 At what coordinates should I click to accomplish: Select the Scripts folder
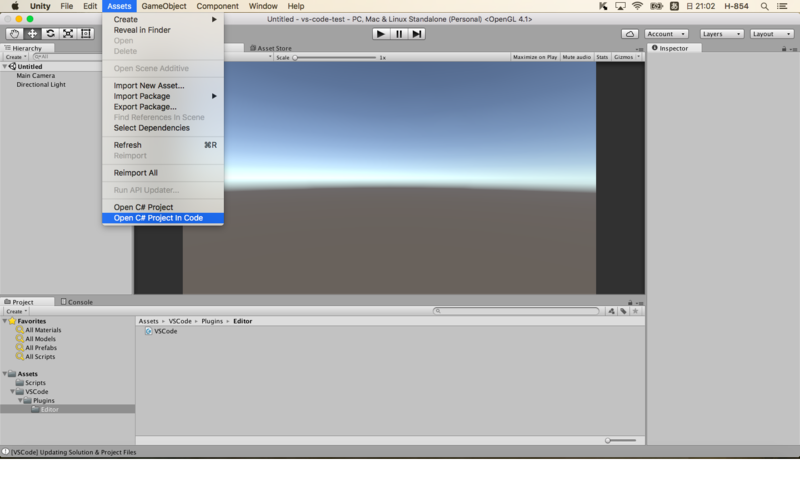[31, 383]
